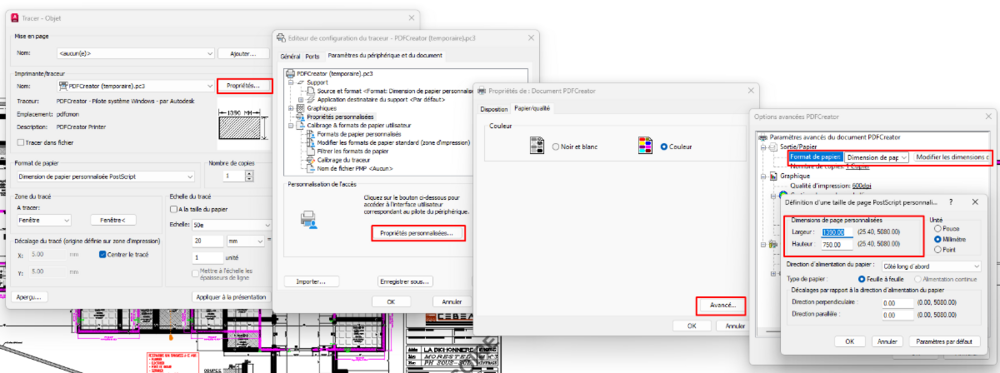This screenshot has height=373, width=1000.
Task: Select the Noir et blanc radio button
Action: (555, 147)
